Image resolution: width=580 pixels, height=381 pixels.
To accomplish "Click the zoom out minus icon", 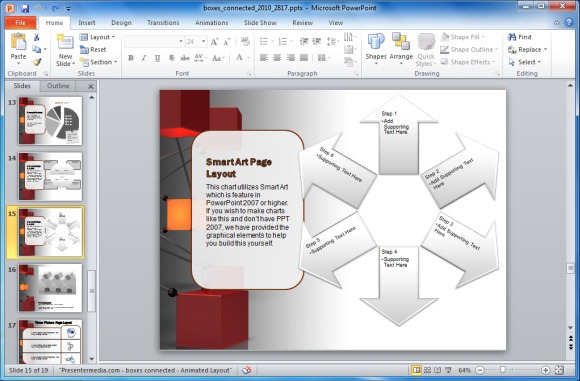I will click(x=479, y=370).
